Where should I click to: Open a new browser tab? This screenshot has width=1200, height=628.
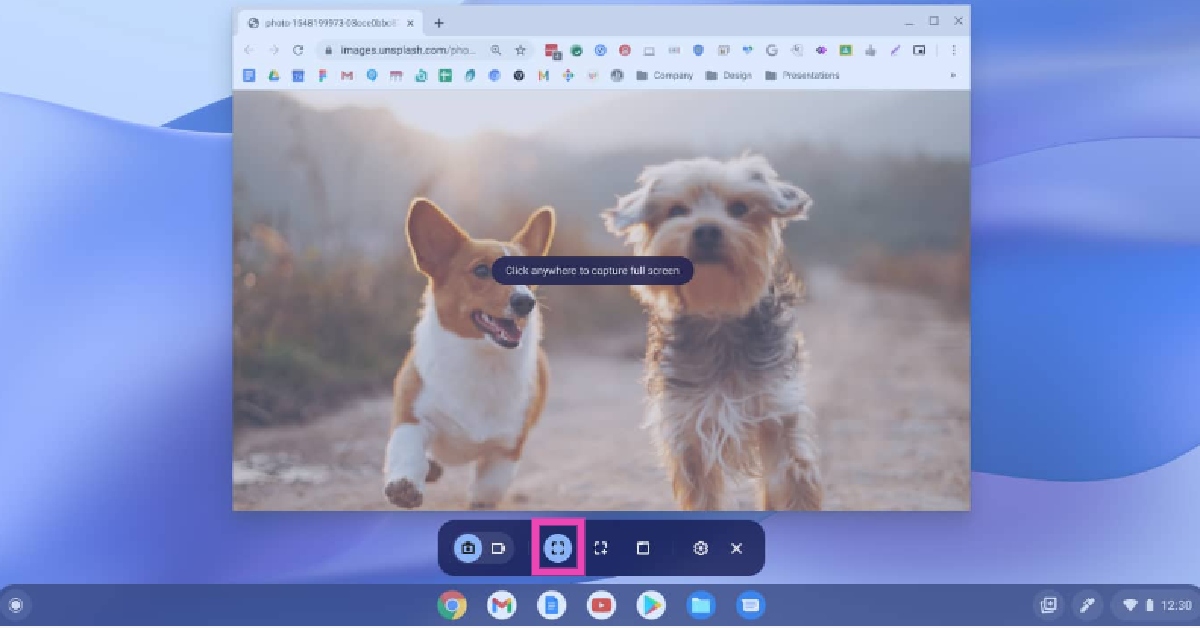(x=439, y=23)
